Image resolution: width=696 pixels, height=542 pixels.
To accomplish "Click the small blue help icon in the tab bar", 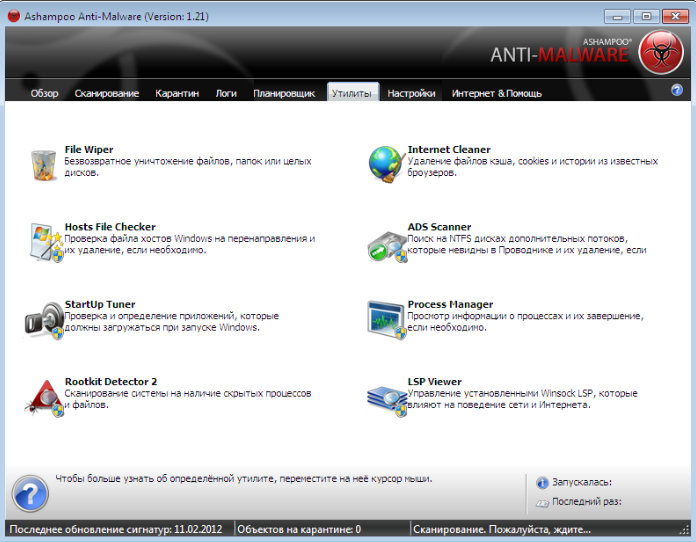I will (676, 90).
